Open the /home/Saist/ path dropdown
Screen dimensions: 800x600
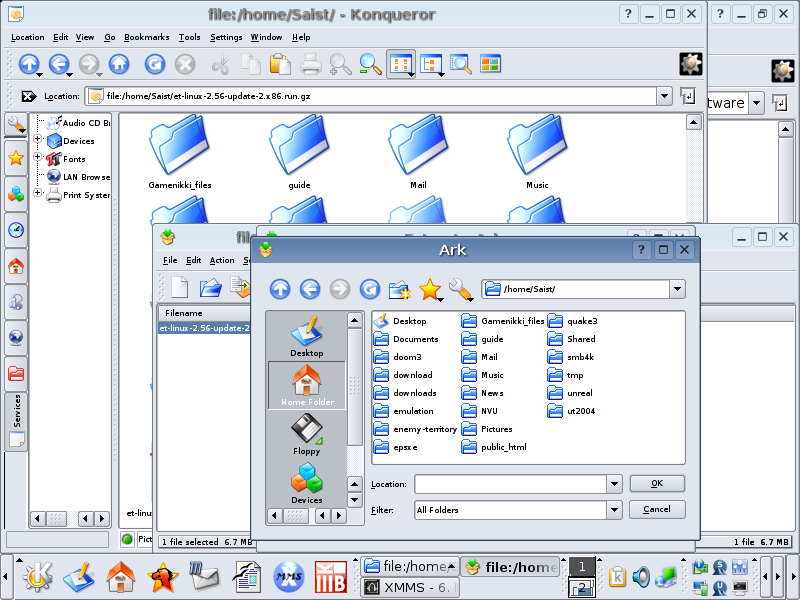(677, 290)
